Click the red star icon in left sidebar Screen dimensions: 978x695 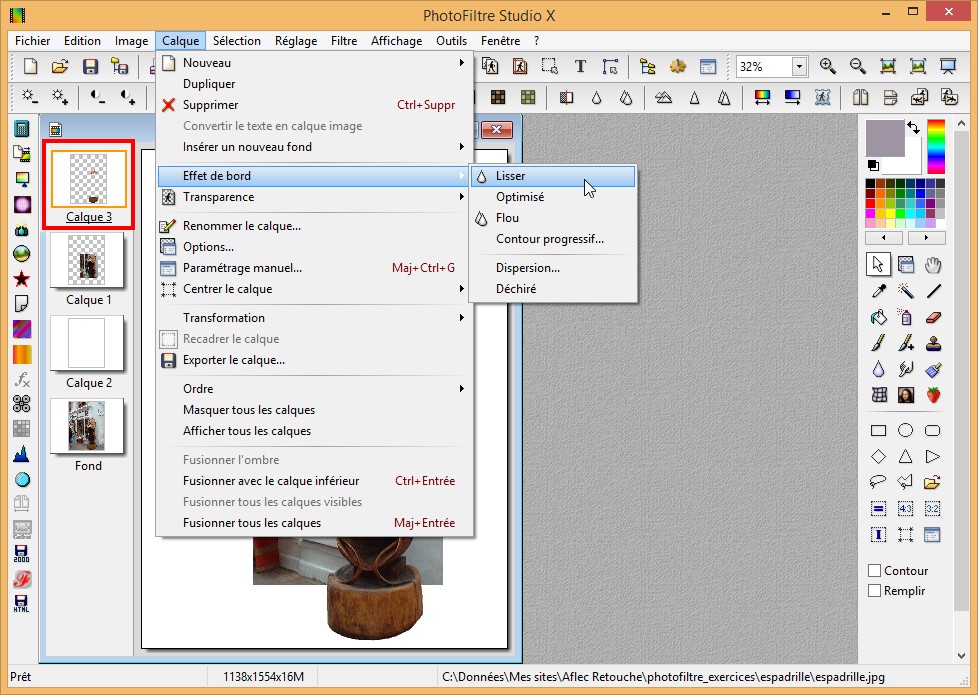pos(22,279)
